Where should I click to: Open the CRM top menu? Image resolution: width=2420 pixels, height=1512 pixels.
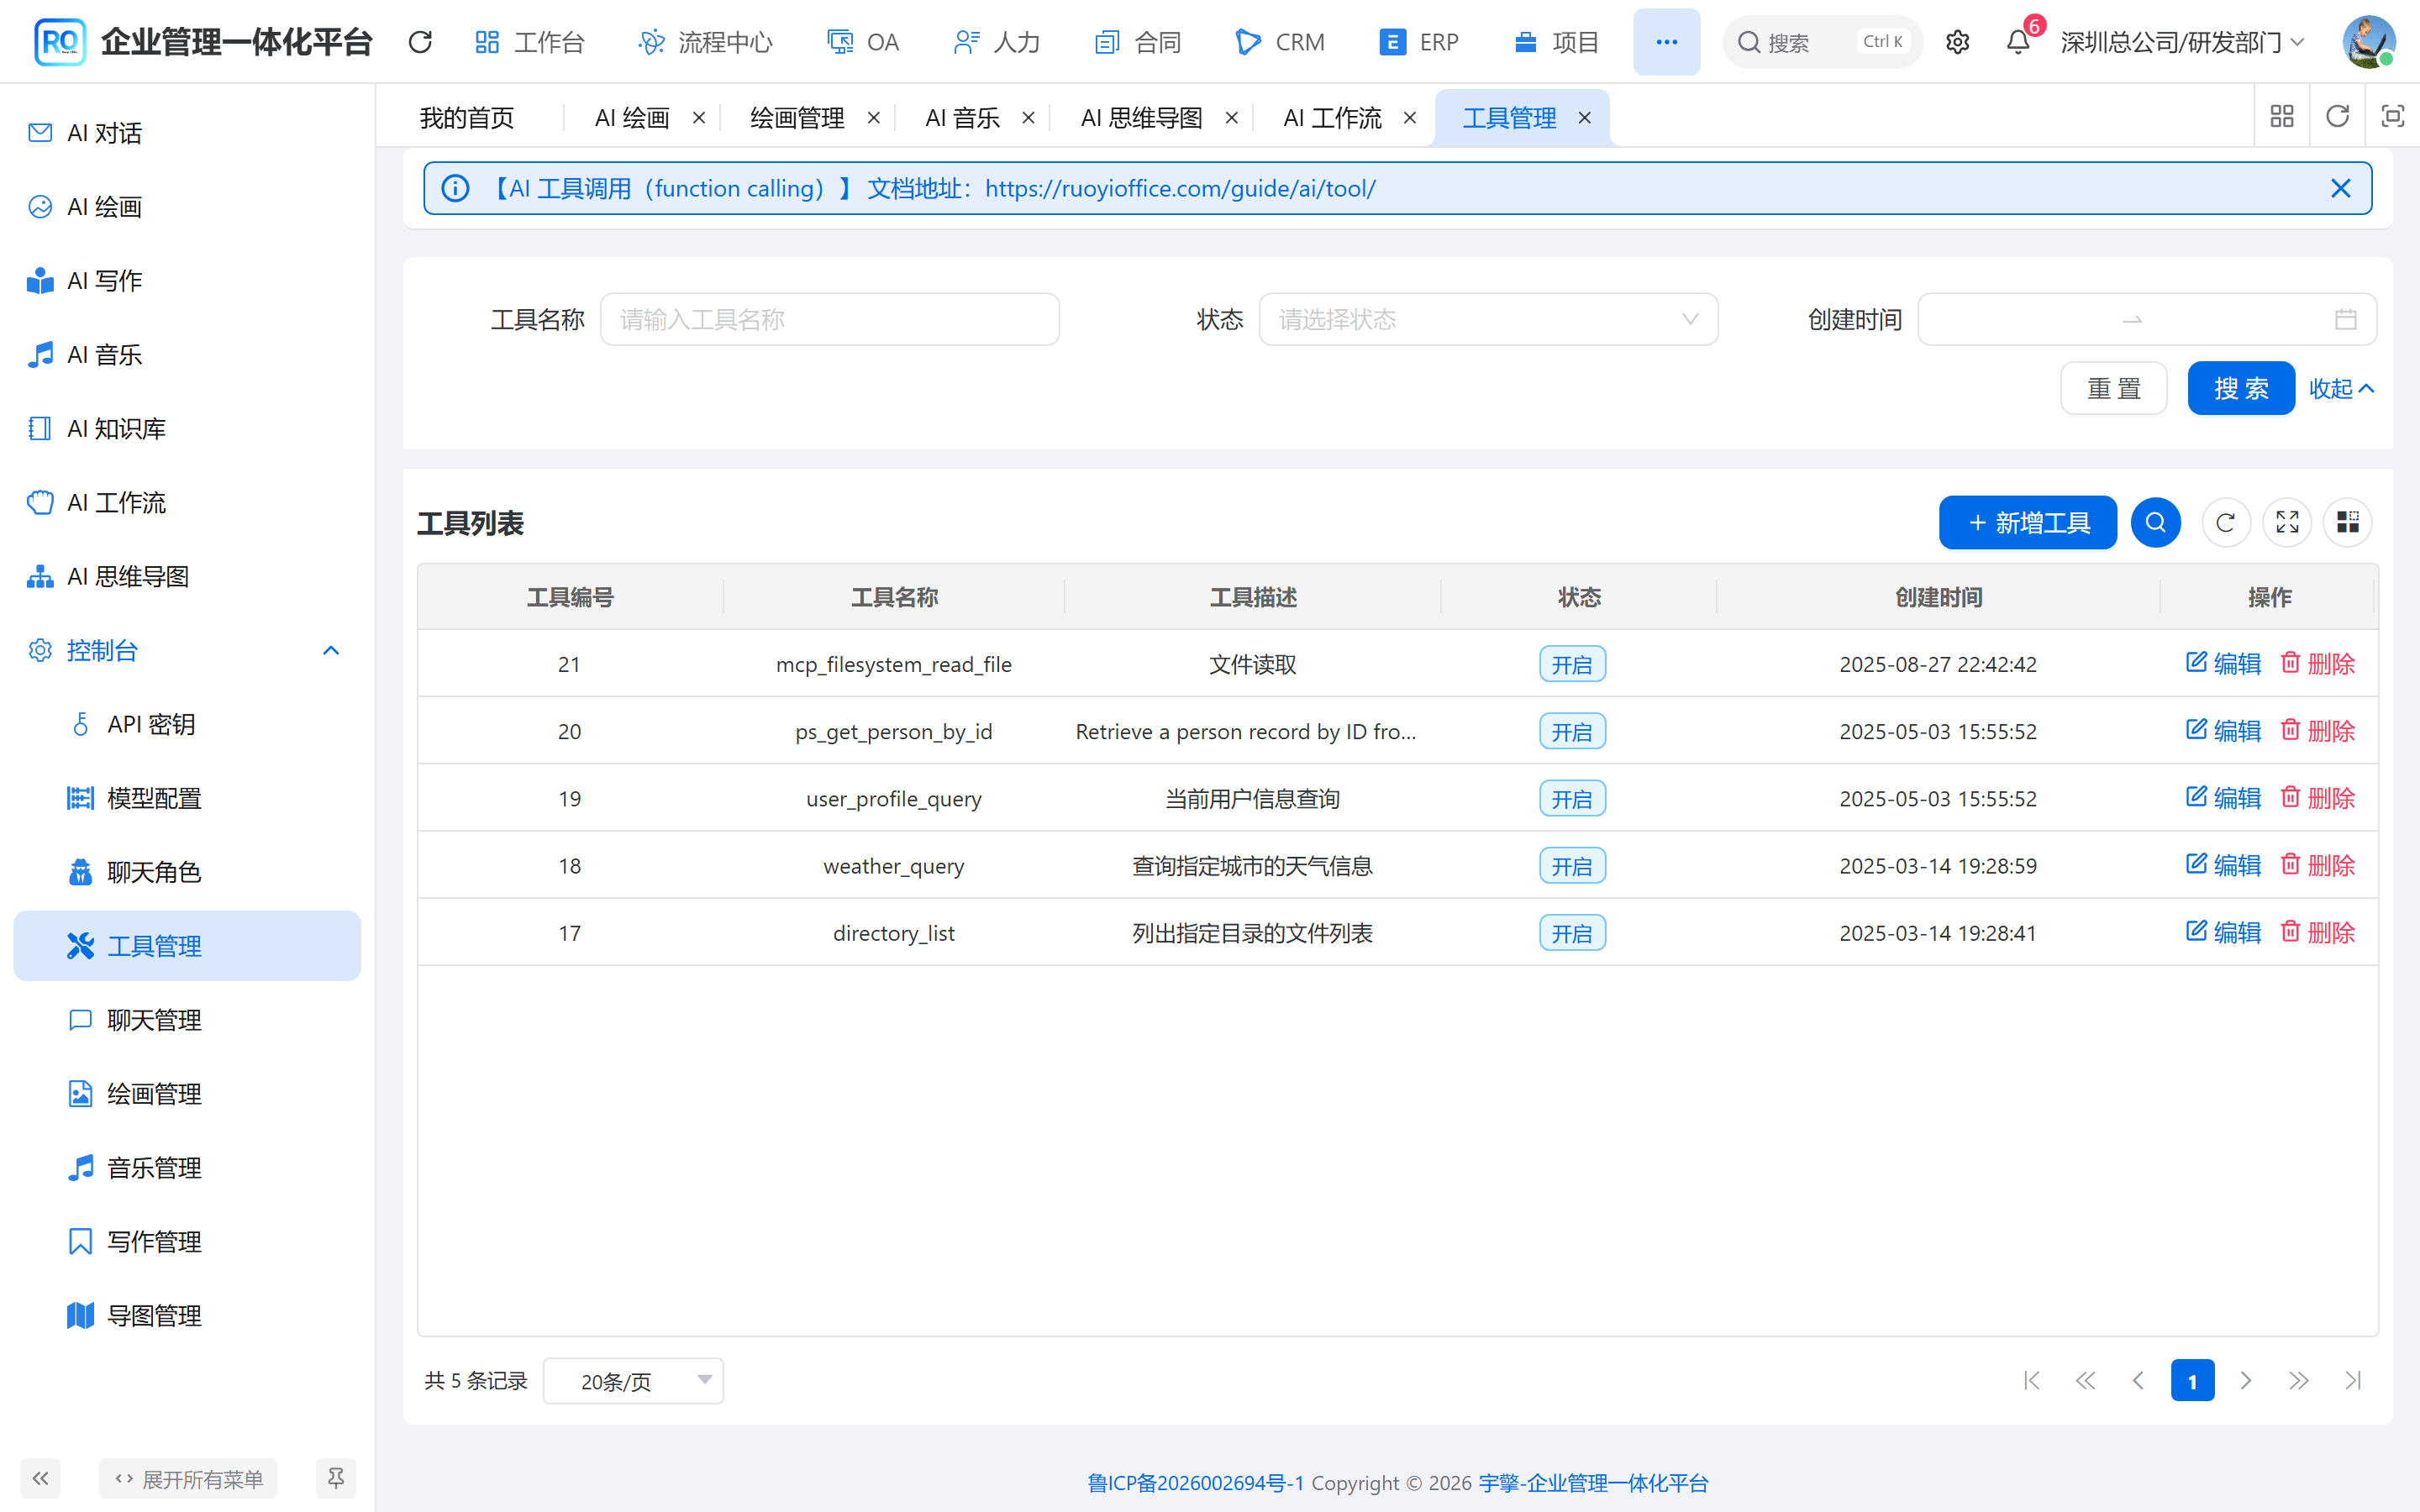tap(1280, 42)
